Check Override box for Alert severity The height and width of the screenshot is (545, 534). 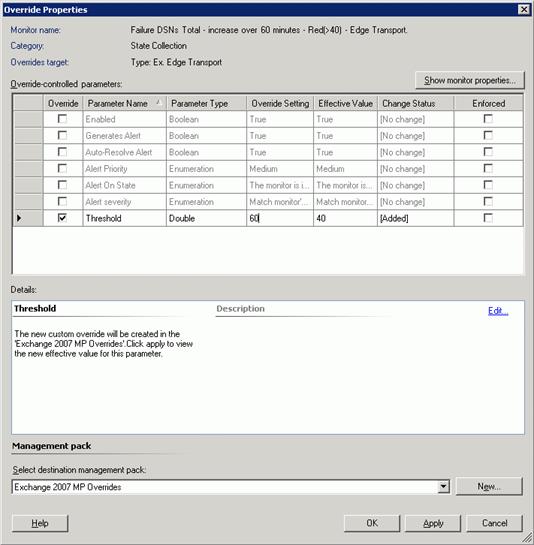tap(62, 201)
